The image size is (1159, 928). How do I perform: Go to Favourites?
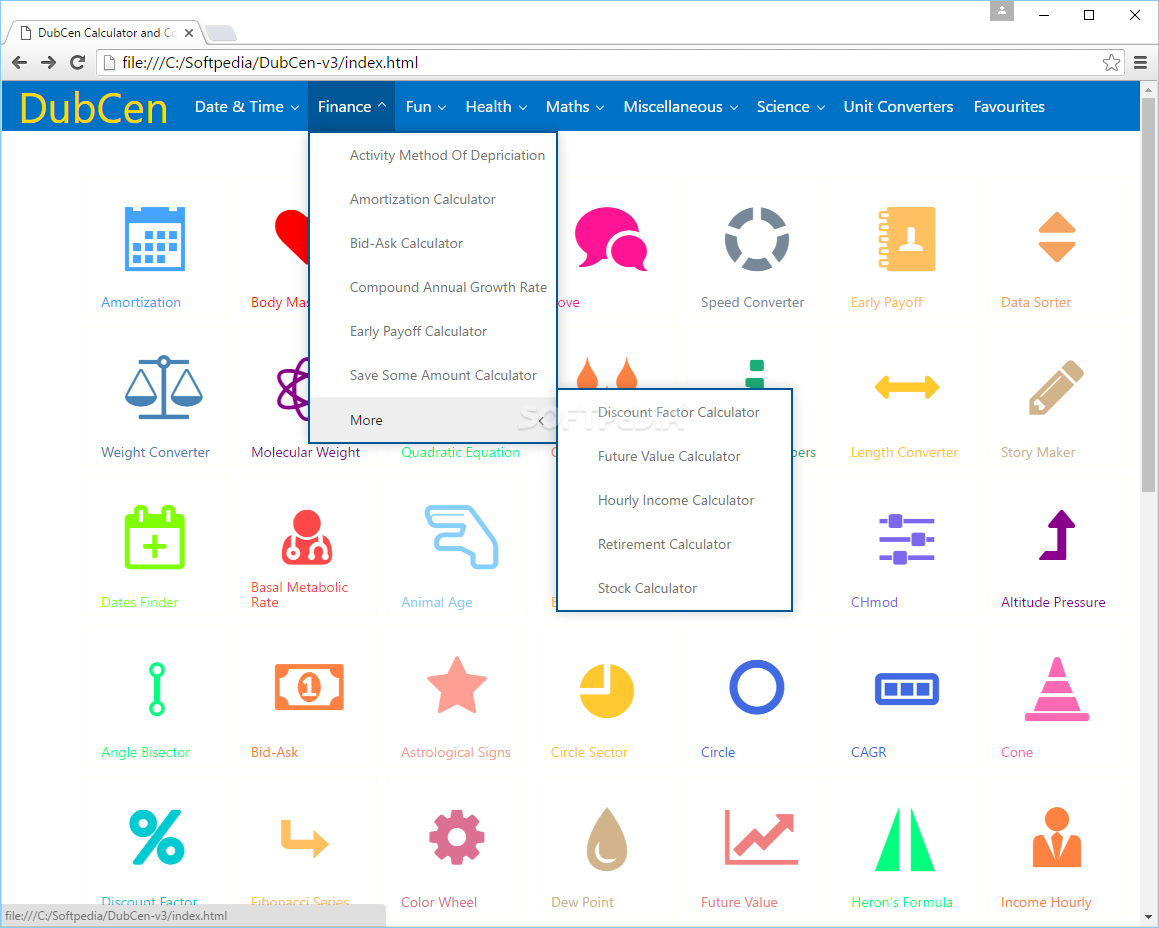pos(1009,106)
